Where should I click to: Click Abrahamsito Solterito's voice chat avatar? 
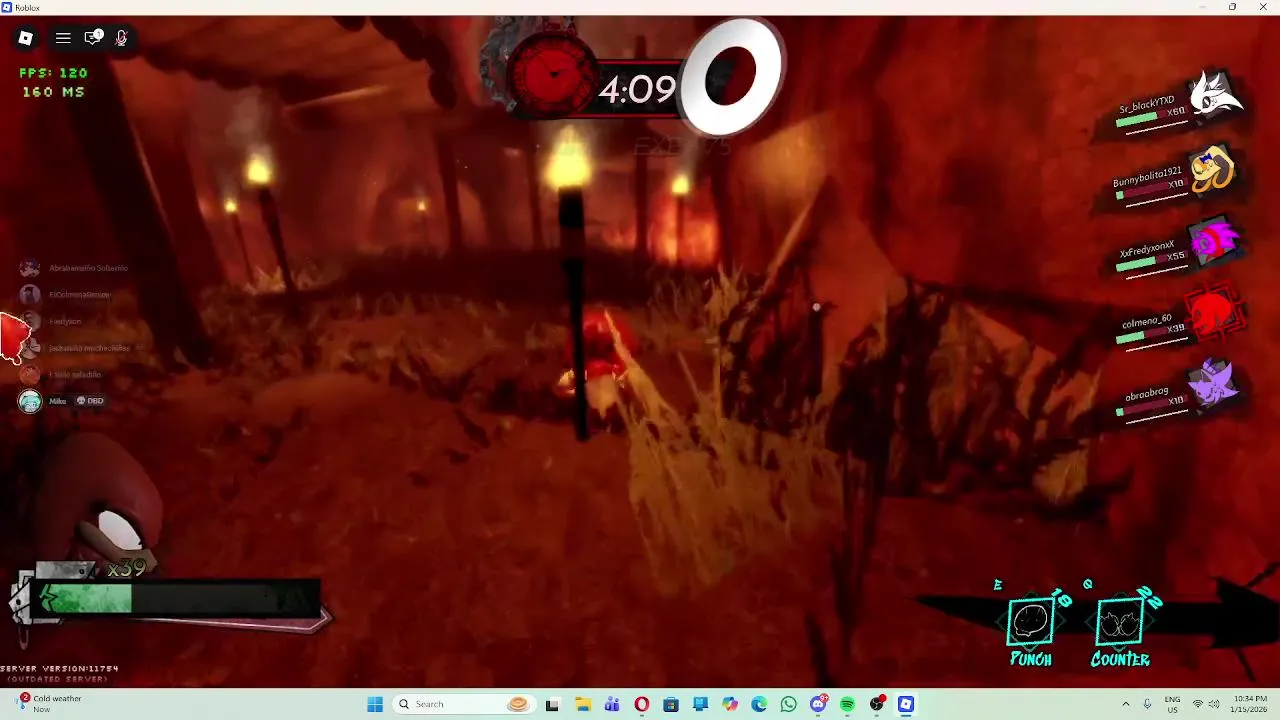coord(30,268)
